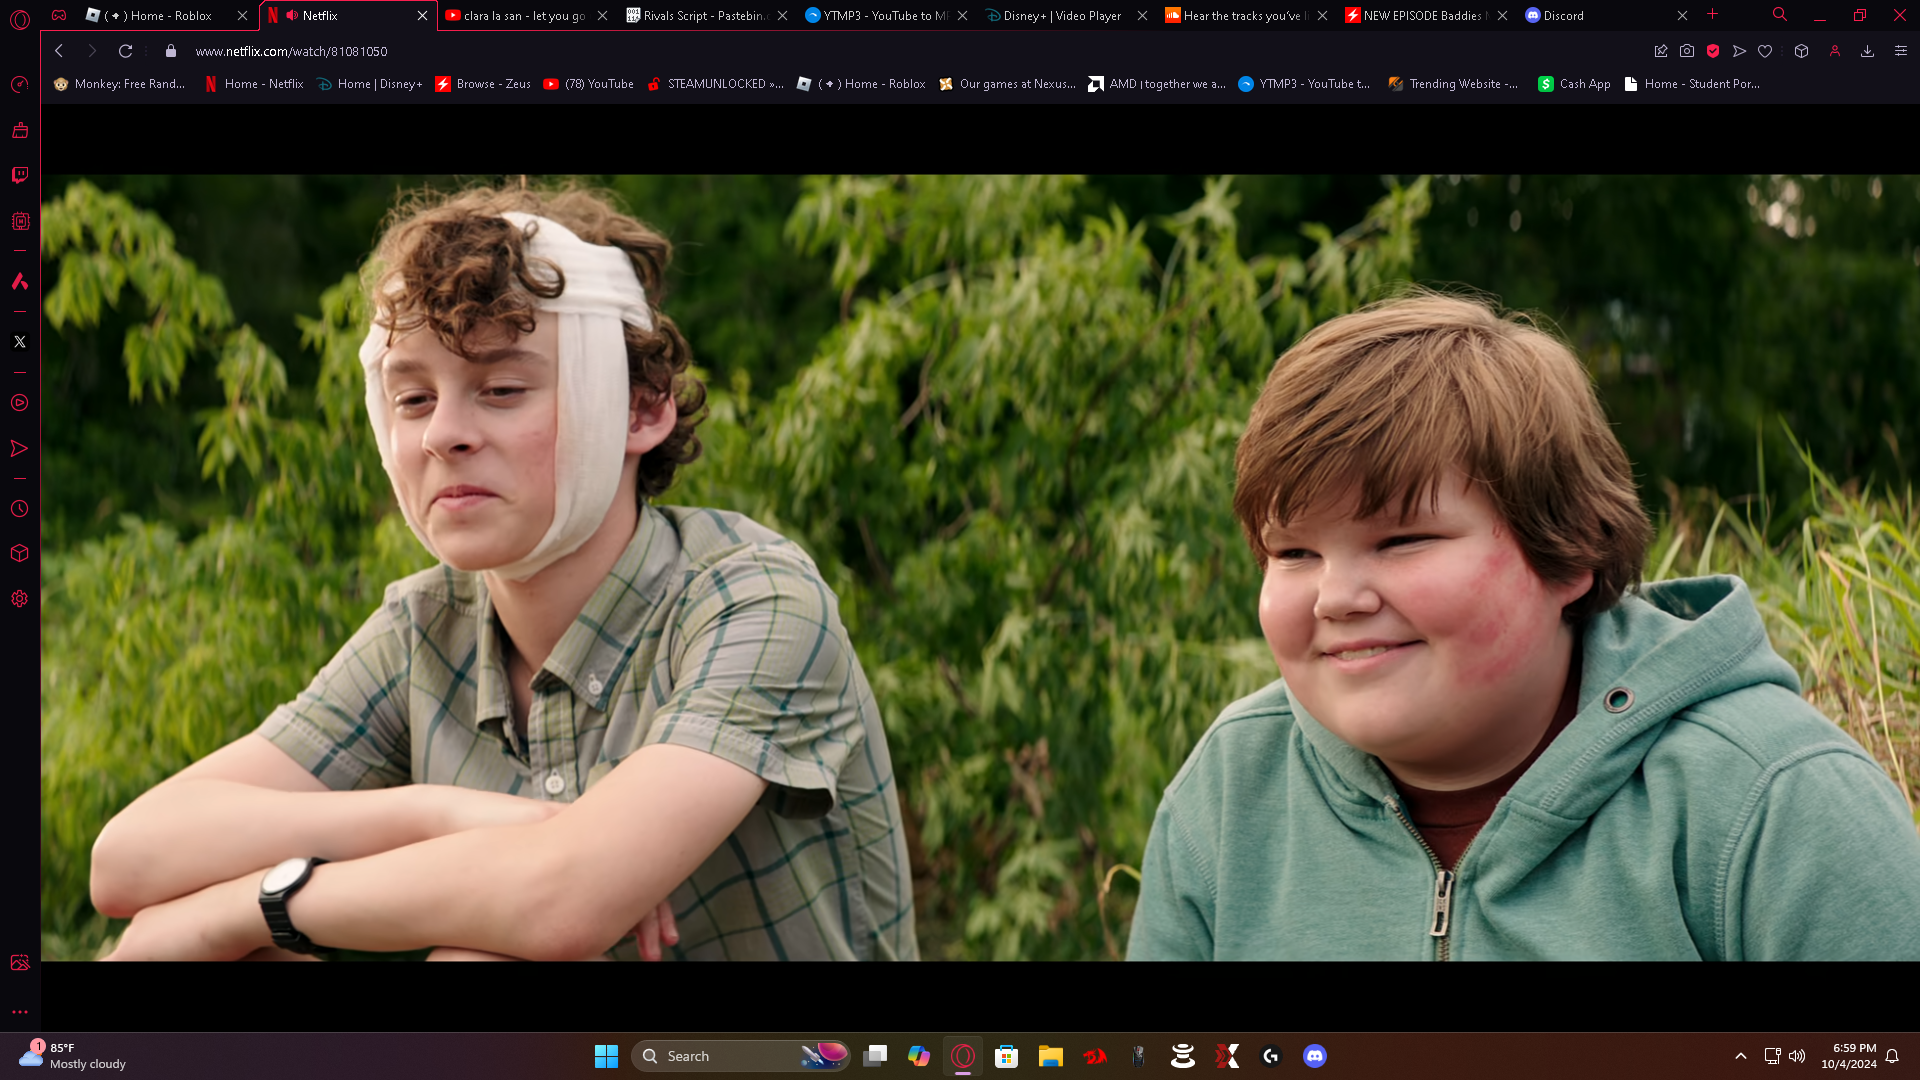Image resolution: width=1920 pixels, height=1080 pixels.
Task: Open the profile account icon
Action: pyautogui.click(x=1835, y=51)
